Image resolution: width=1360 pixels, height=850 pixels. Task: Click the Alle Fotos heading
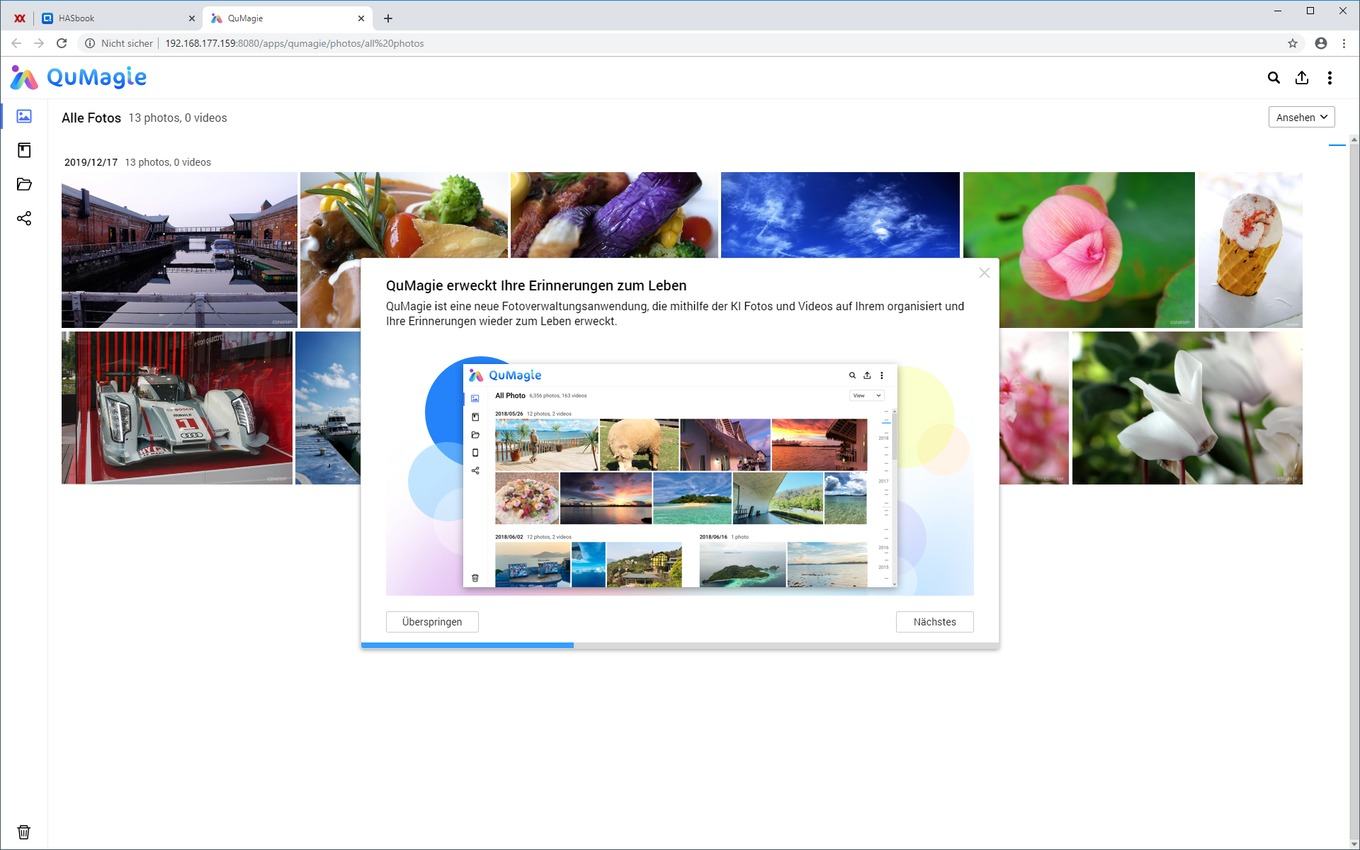[x=91, y=118]
